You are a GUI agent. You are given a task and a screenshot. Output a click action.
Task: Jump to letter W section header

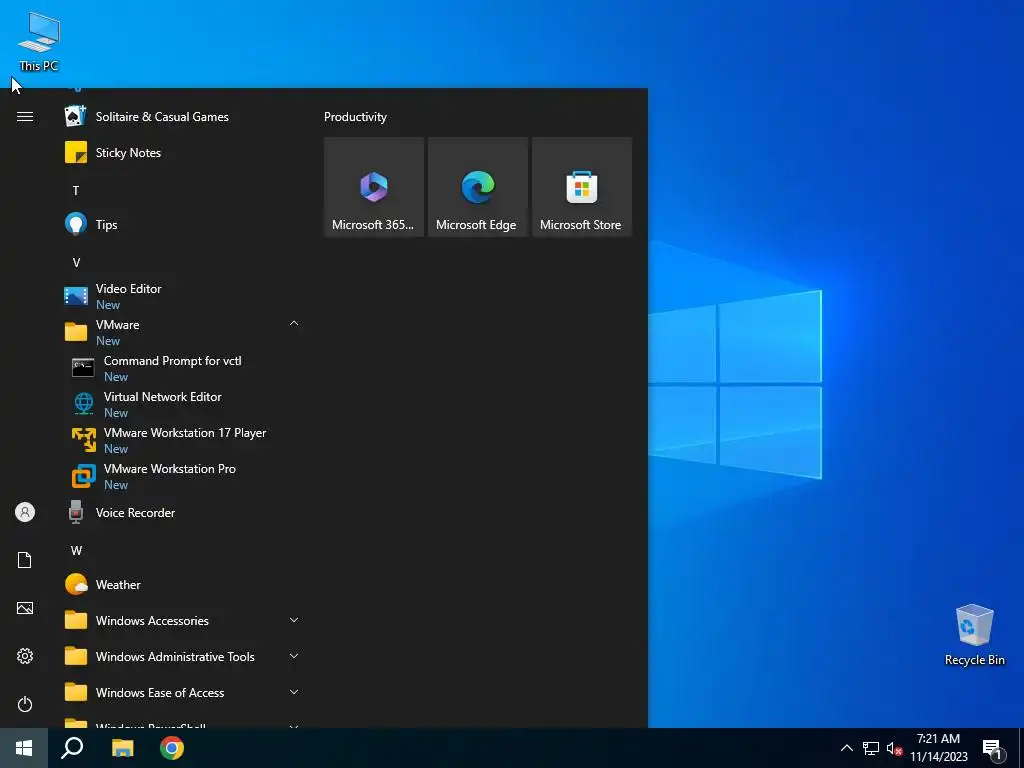[76, 551]
